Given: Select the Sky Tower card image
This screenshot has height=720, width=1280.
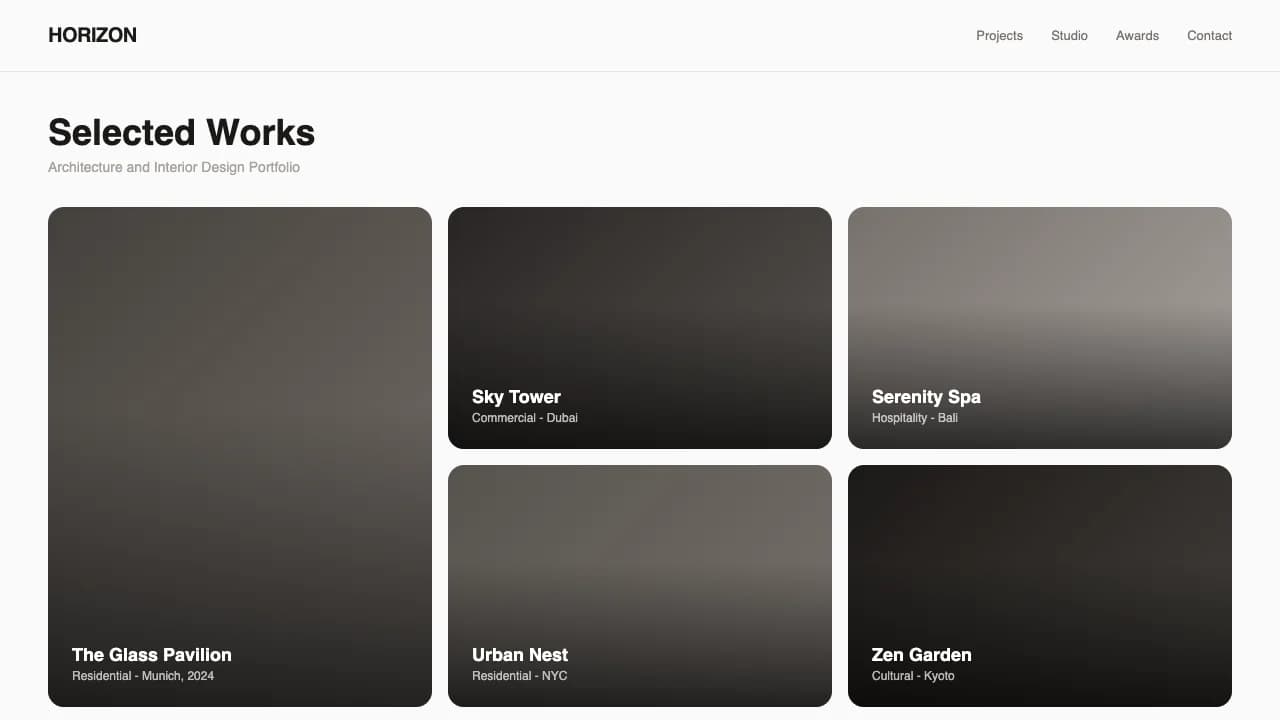Looking at the screenshot, I should (x=640, y=290).
